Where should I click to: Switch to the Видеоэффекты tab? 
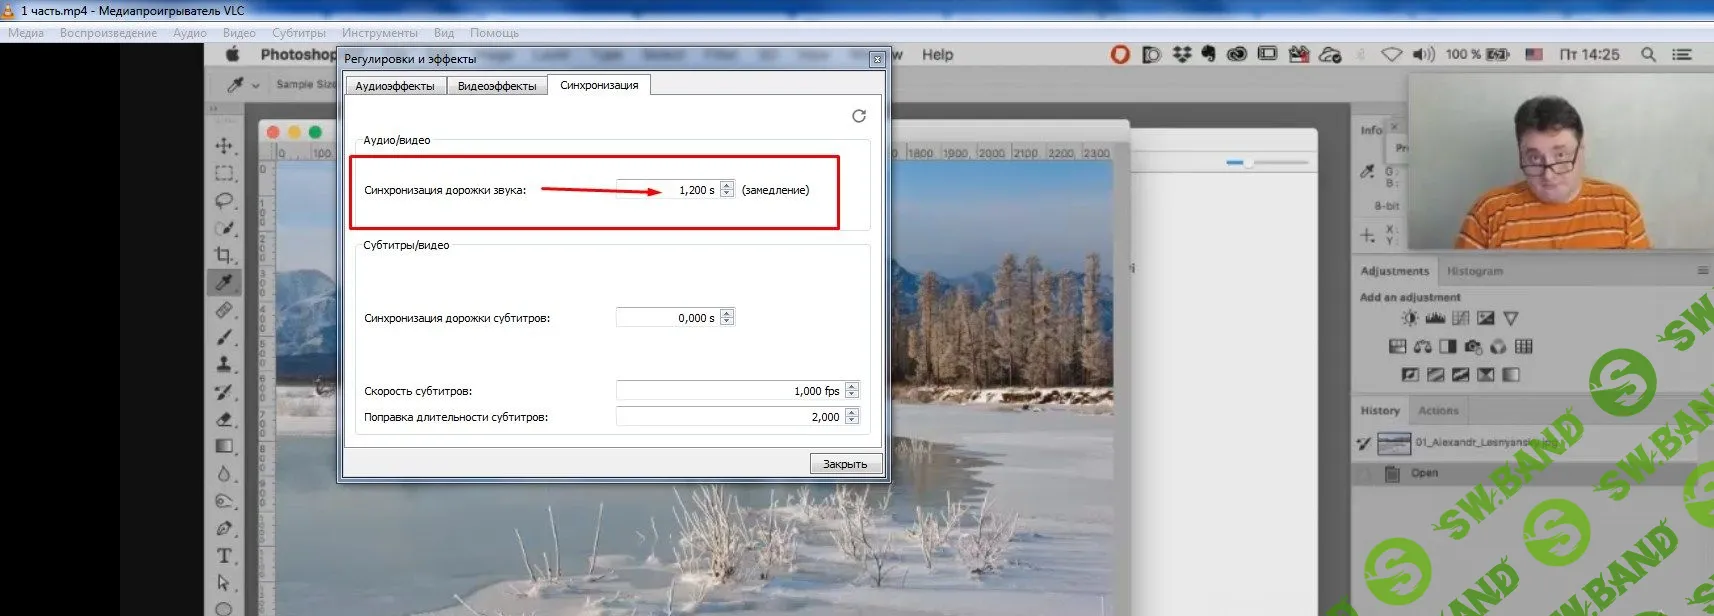(497, 86)
